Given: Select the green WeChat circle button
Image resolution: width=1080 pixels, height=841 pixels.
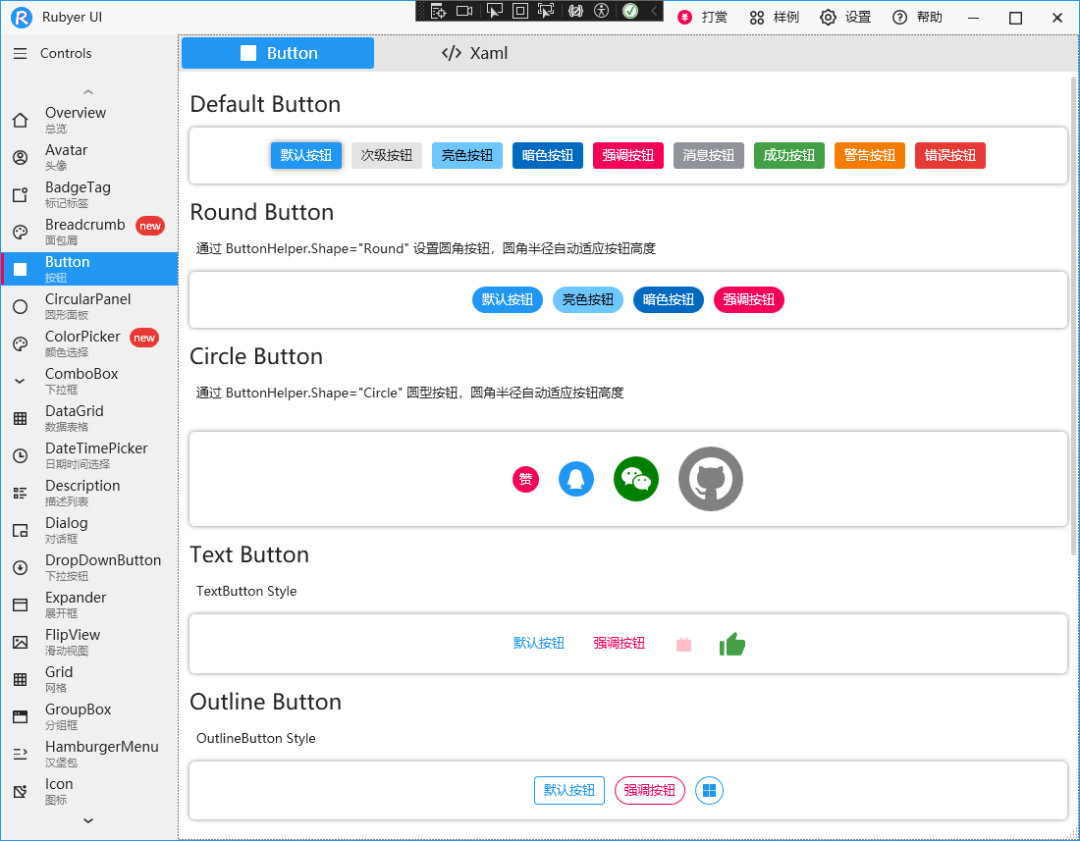Looking at the screenshot, I should (636, 479).
